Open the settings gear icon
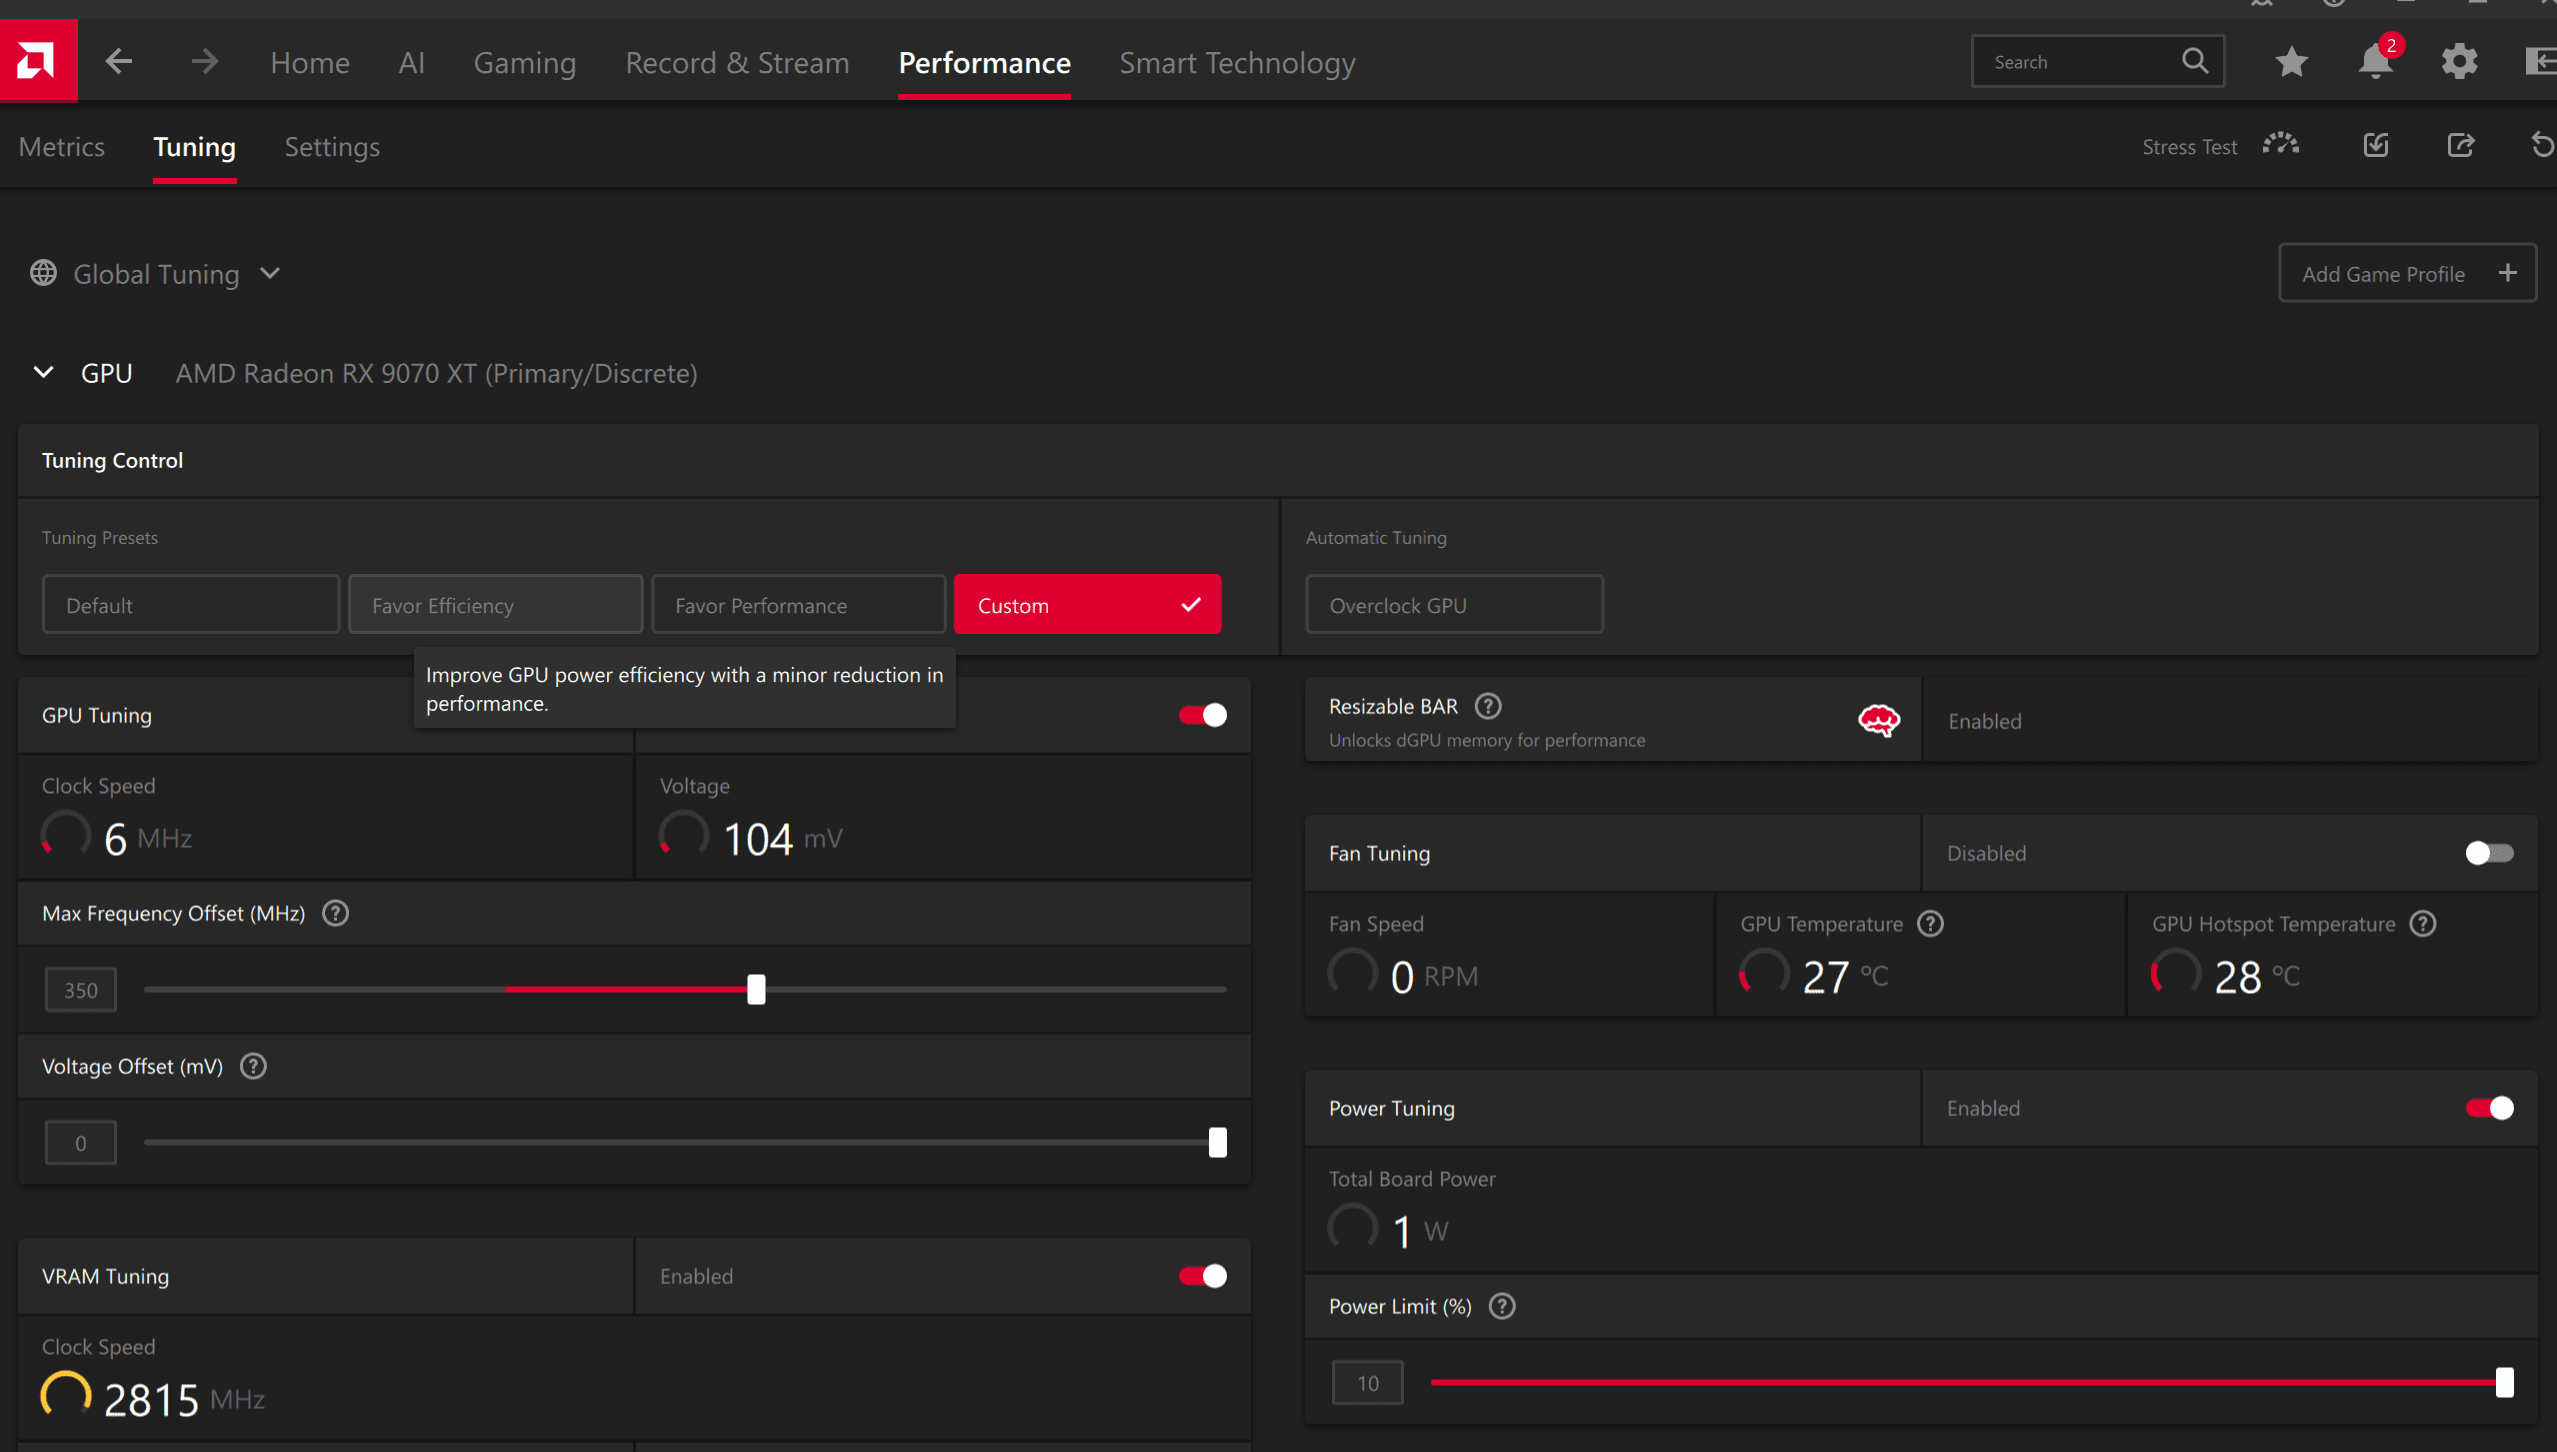This screenshot has width=2557, height=1452. click(2459, 62)
